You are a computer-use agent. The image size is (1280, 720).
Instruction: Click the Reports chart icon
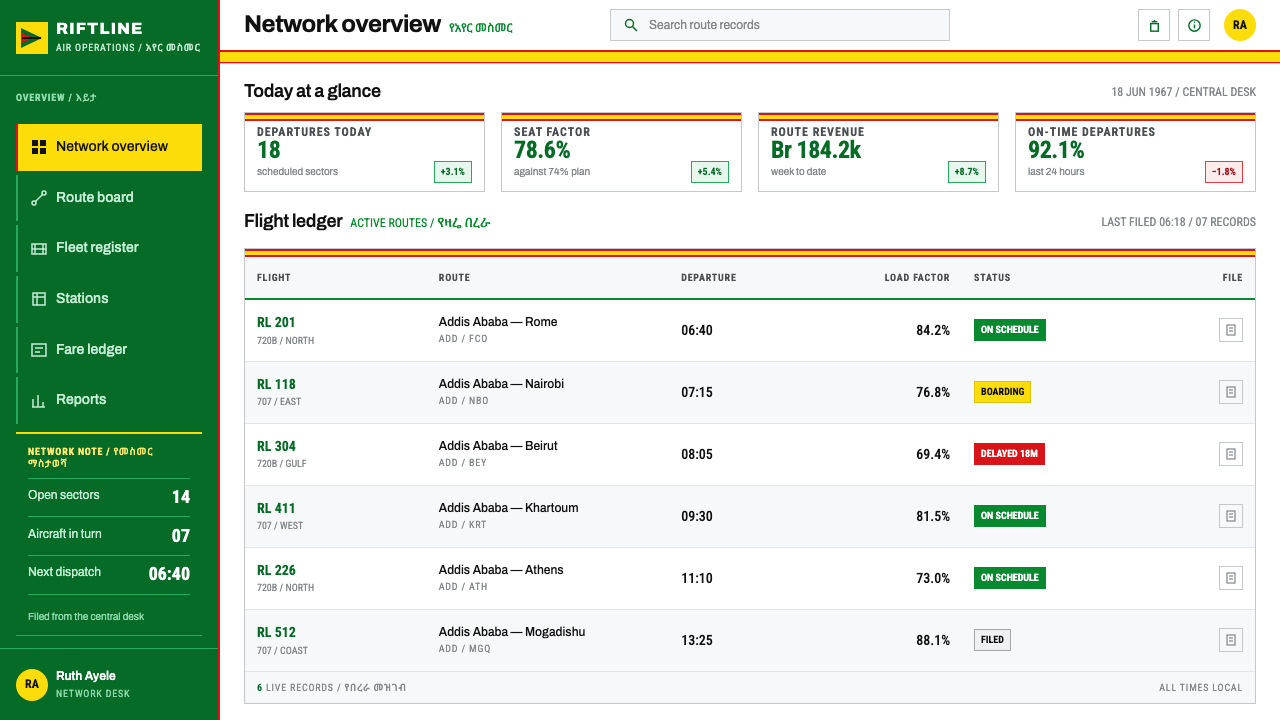pos(39,400)
